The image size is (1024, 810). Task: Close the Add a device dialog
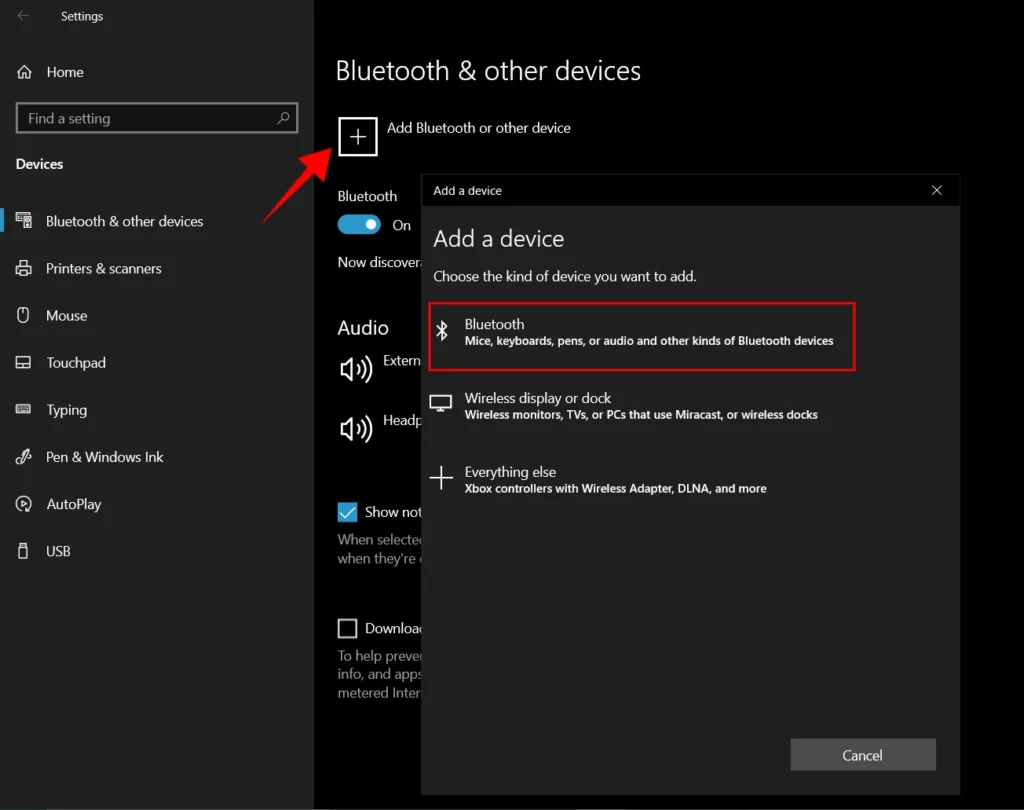[936, 190]
